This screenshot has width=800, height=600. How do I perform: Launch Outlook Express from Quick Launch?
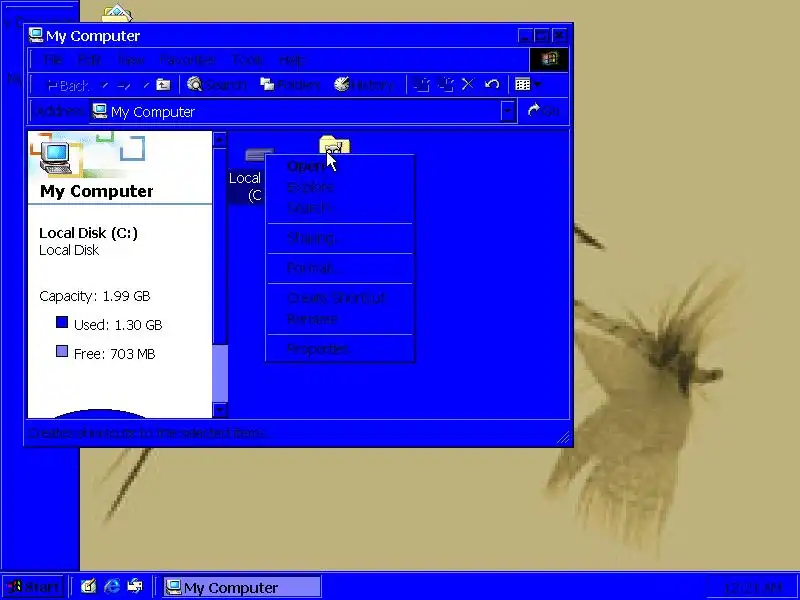(x=135, y=586)
